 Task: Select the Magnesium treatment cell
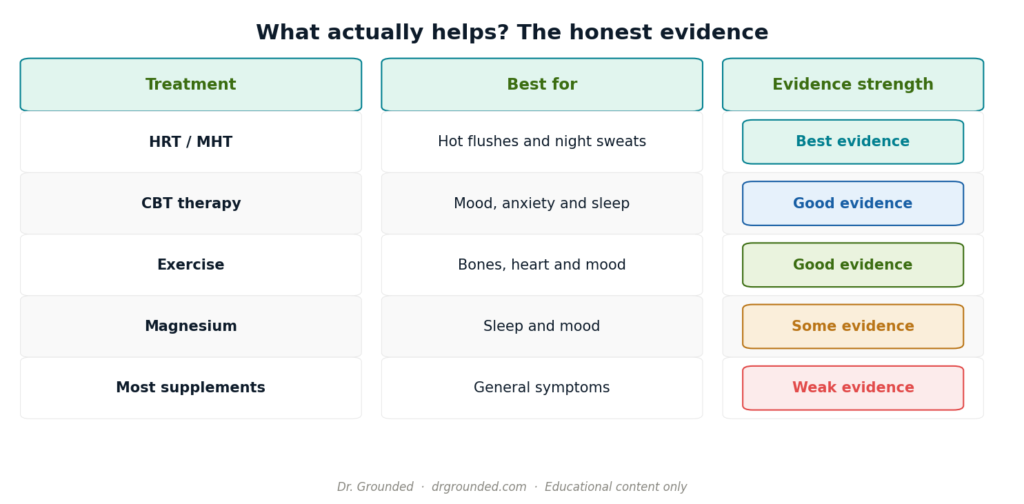[x=191, y=326]
